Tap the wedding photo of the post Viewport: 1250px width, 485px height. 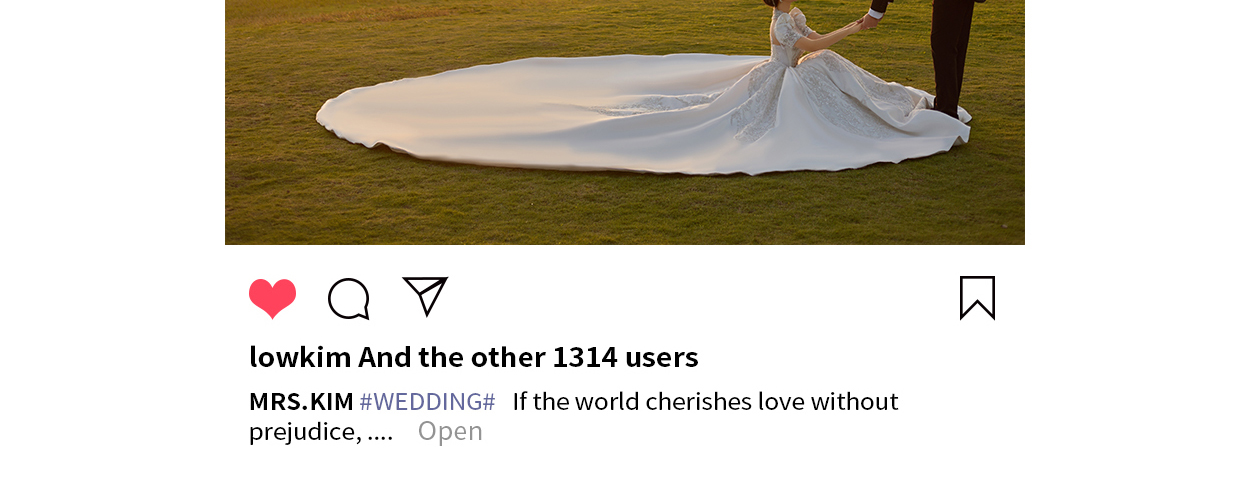(x=625, y=122)
